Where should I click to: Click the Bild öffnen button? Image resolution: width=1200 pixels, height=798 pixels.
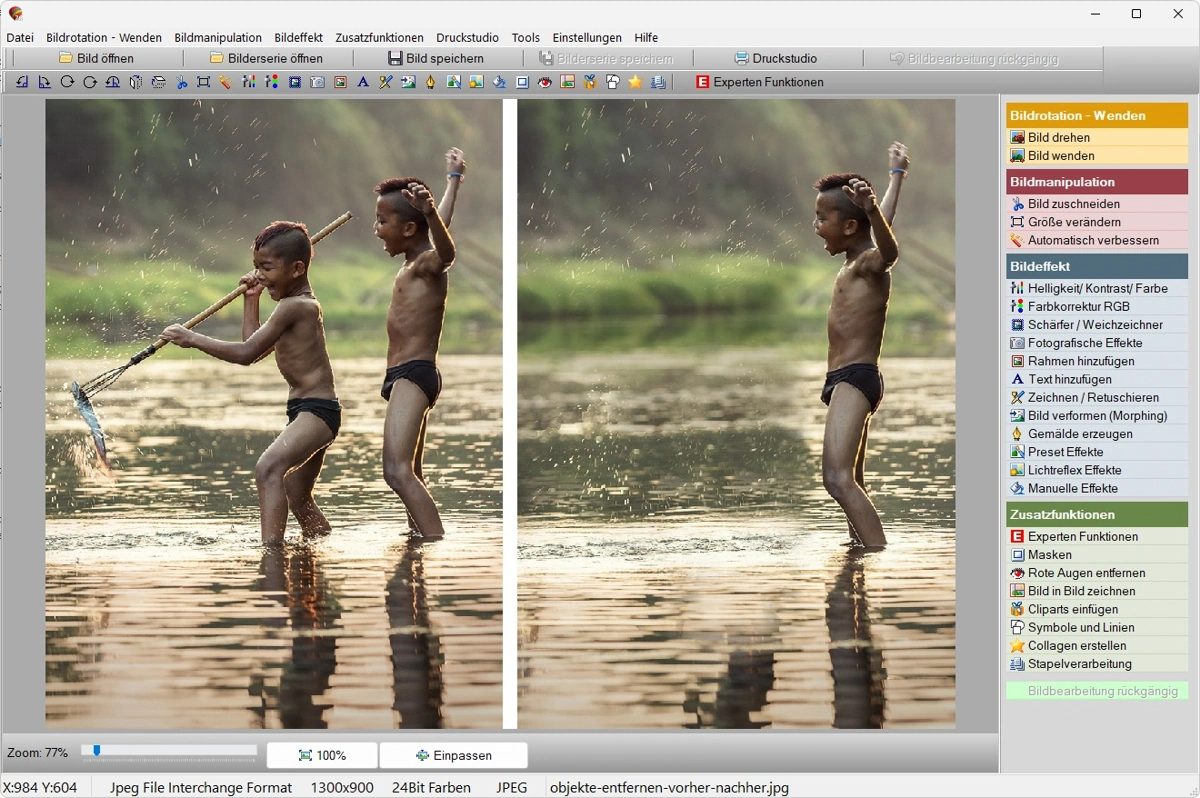point(96,58)
